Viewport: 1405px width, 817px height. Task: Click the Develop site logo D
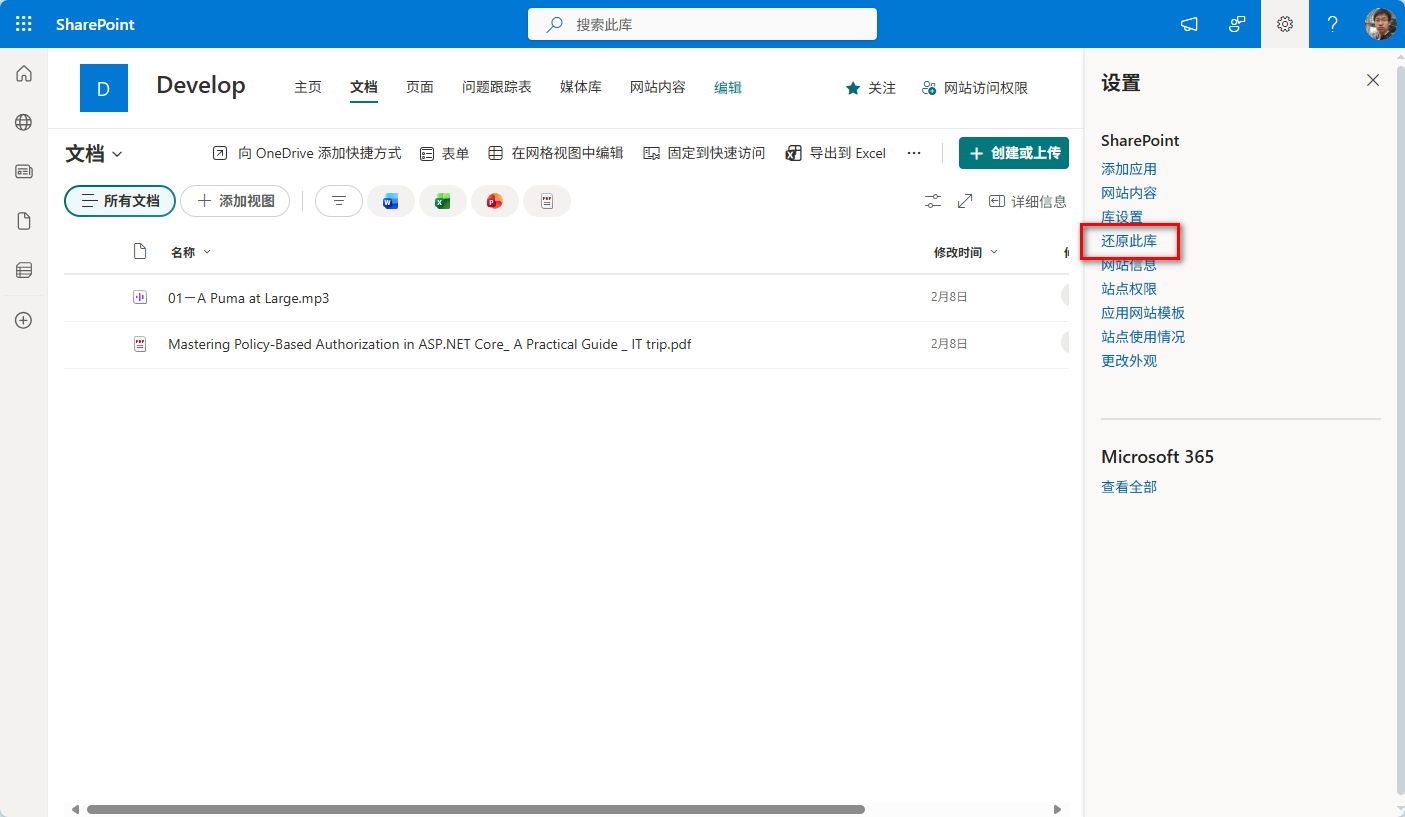(104, 88)
